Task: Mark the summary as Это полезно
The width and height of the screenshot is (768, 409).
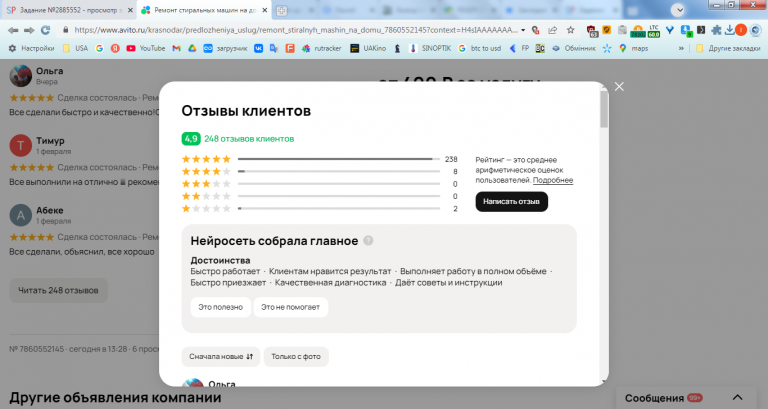Action: 220,307
